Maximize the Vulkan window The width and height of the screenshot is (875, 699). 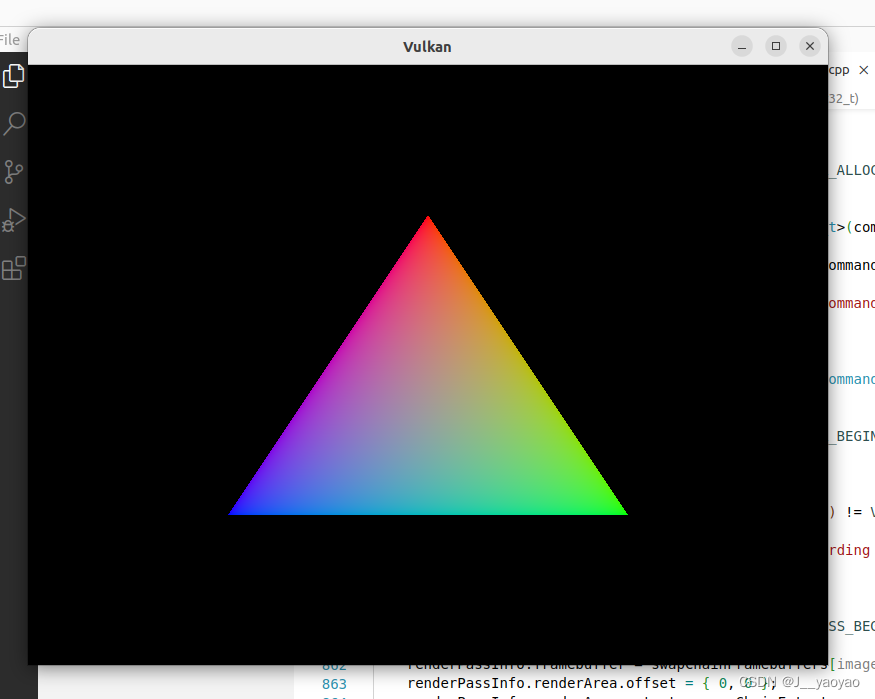(775, 46)
